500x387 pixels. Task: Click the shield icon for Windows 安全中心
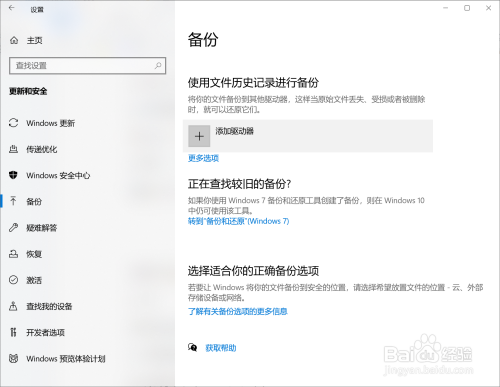point(13,175)
